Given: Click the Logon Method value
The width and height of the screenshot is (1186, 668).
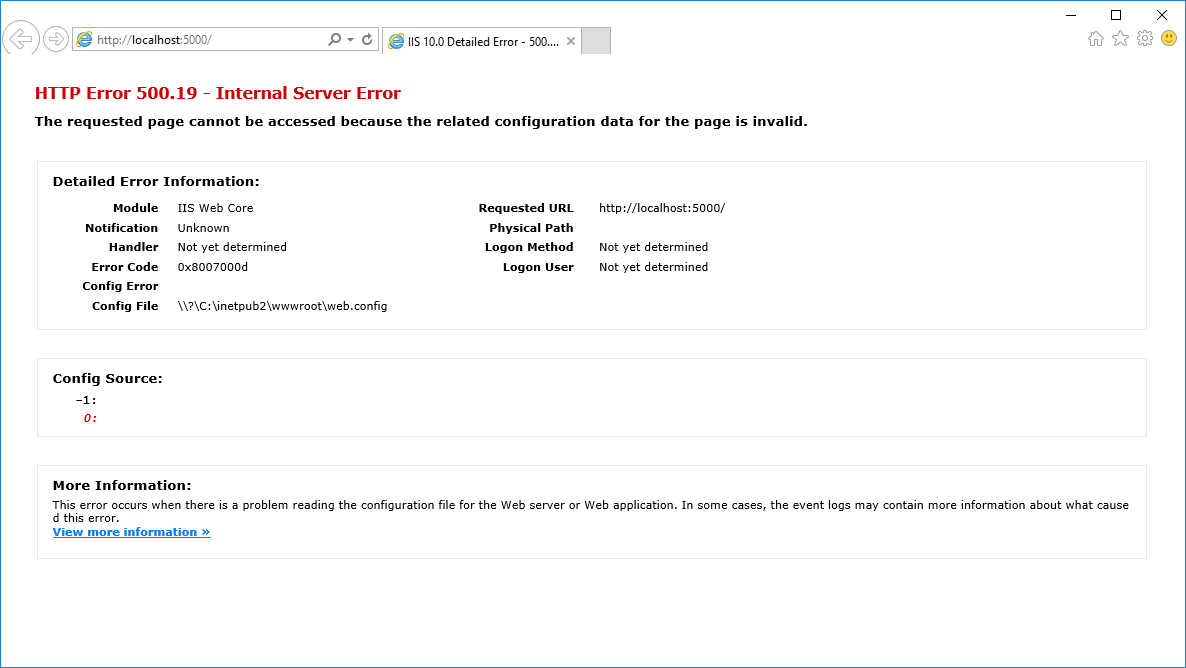Looking at the screenshot, I should click(x=654, y=247).
